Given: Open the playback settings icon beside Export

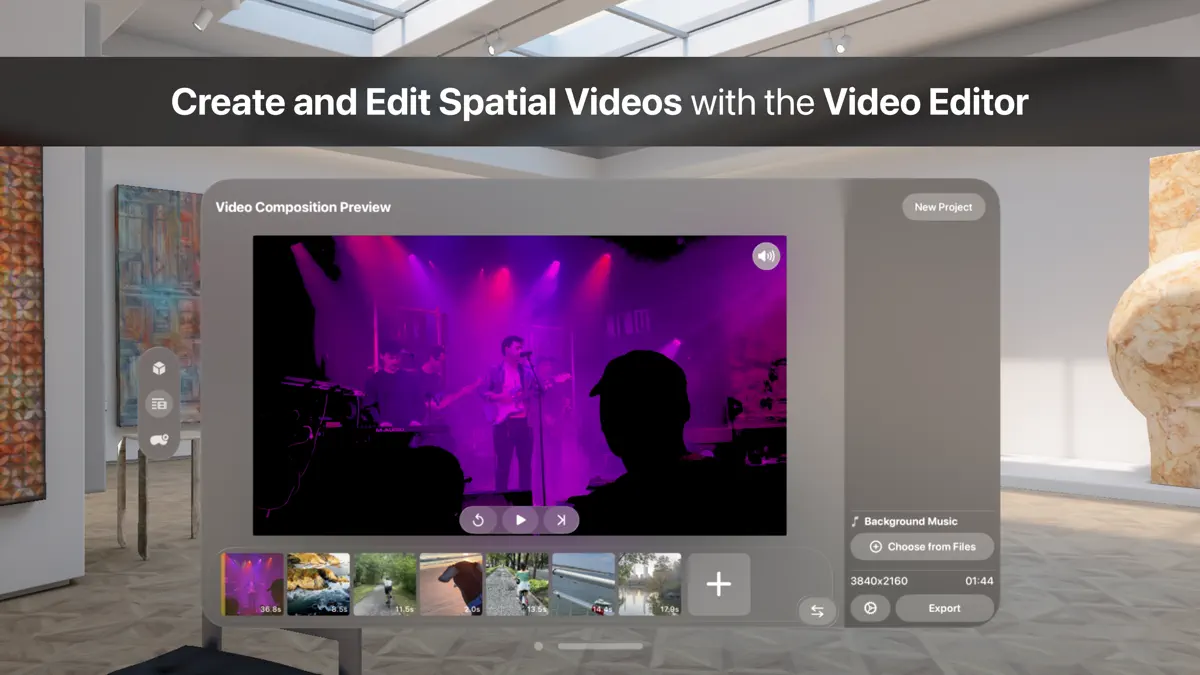Looking at the screenshot, I should coord(869,608).
